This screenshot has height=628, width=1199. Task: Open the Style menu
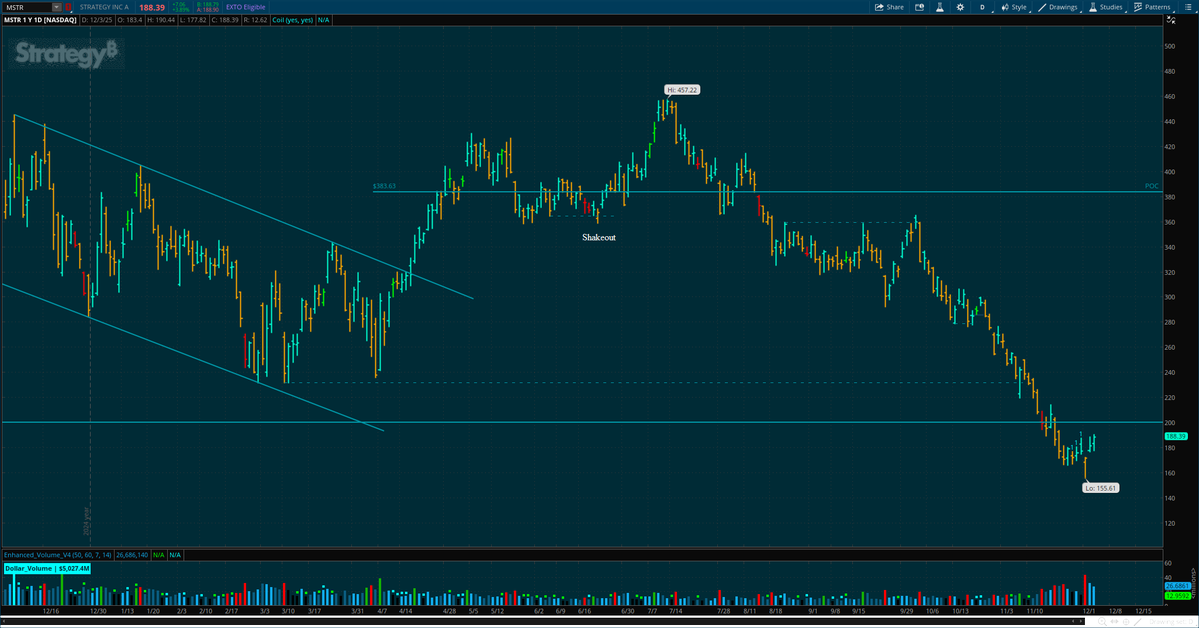coord(1015,7)
